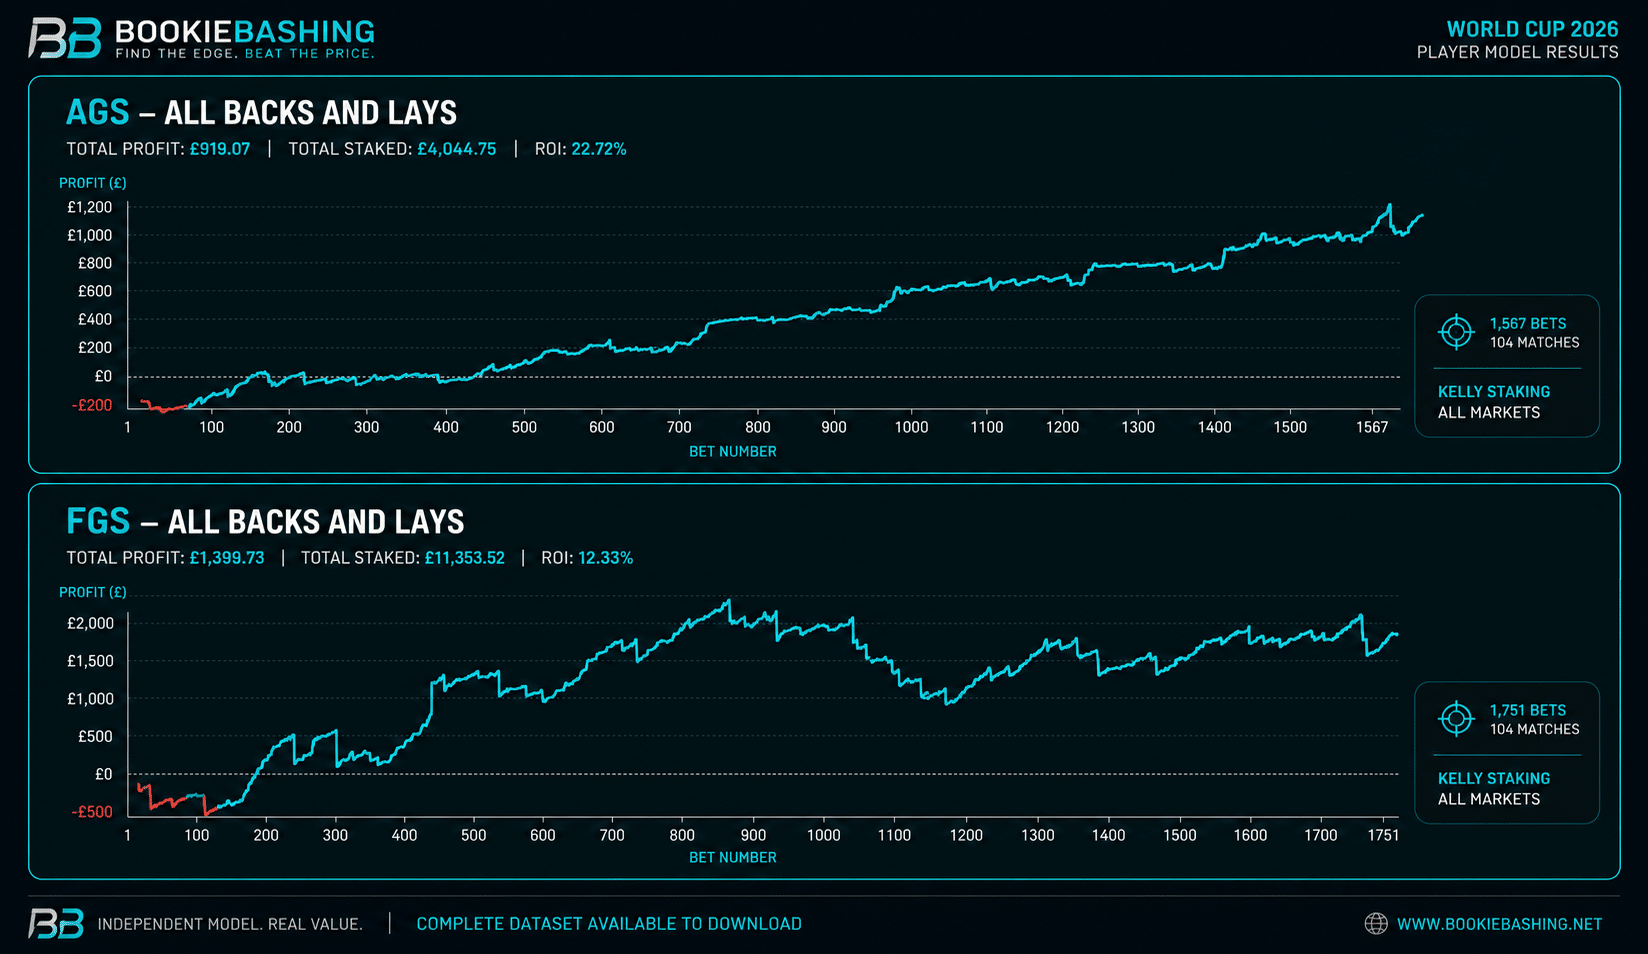
Task: Click the crosshair target icon beside 1,567 BETS
Action: coord(1456,332)
